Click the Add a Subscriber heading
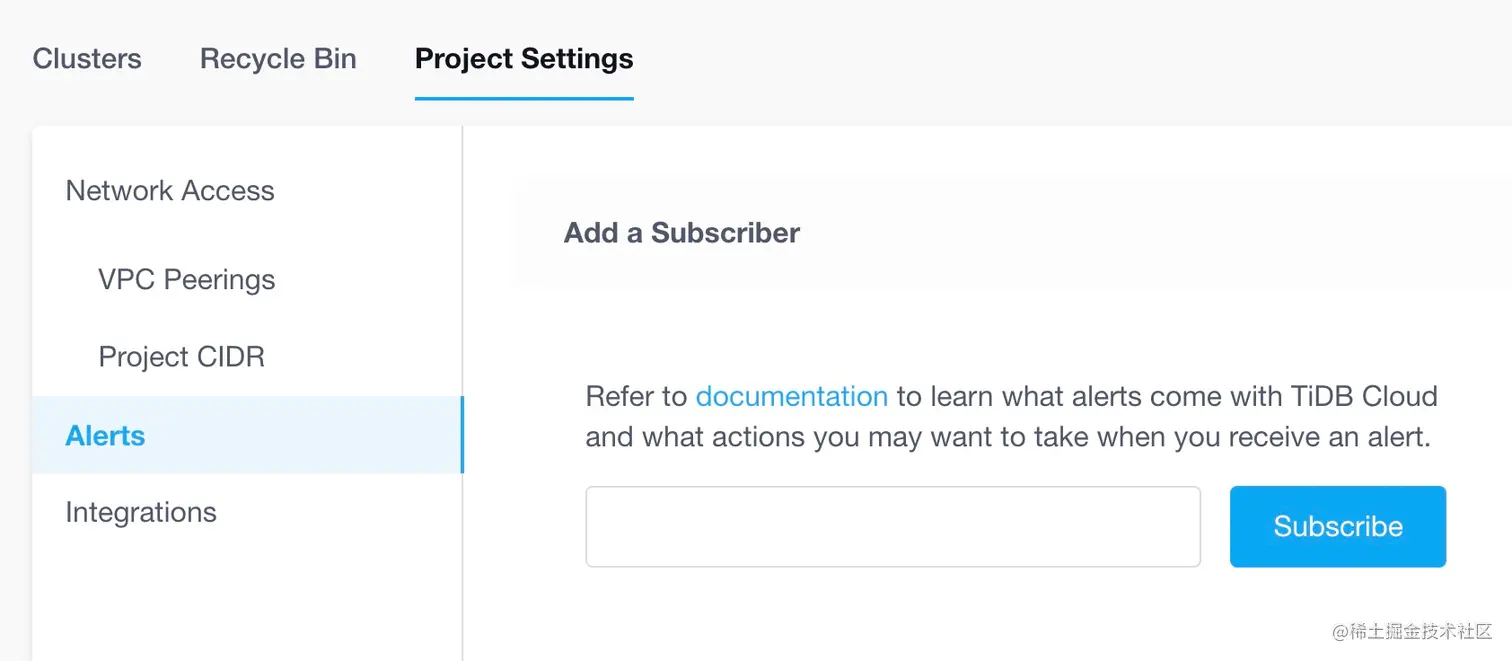Screen dimensions: 1512x661 pyautogui.click(x=682, y=233)
